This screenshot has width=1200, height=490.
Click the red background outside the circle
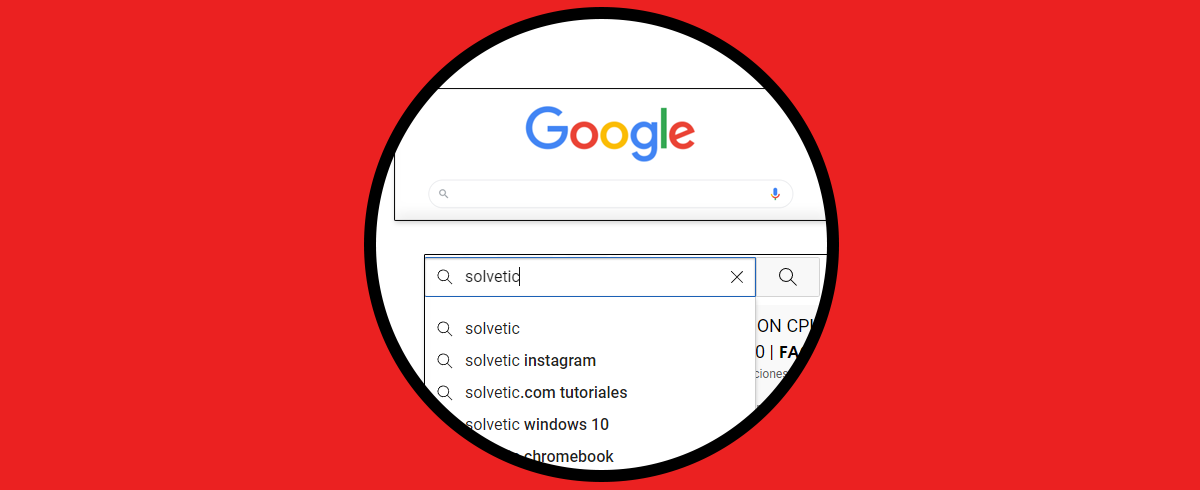pos(150,245)
